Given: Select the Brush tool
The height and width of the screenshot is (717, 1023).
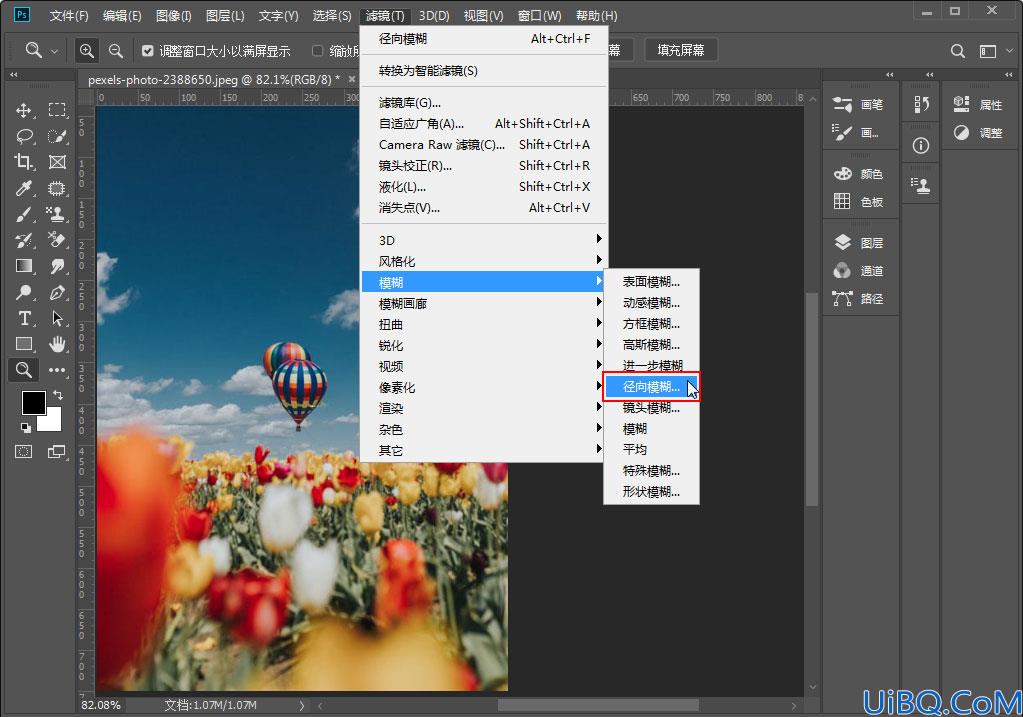Looking at the screenshot, I should (x=24, y=215).
